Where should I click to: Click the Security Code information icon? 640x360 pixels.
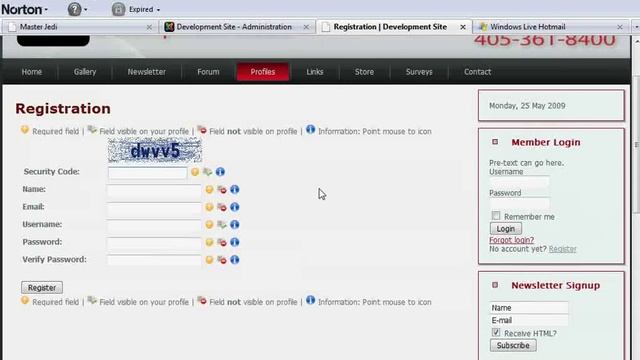(220, 172)
